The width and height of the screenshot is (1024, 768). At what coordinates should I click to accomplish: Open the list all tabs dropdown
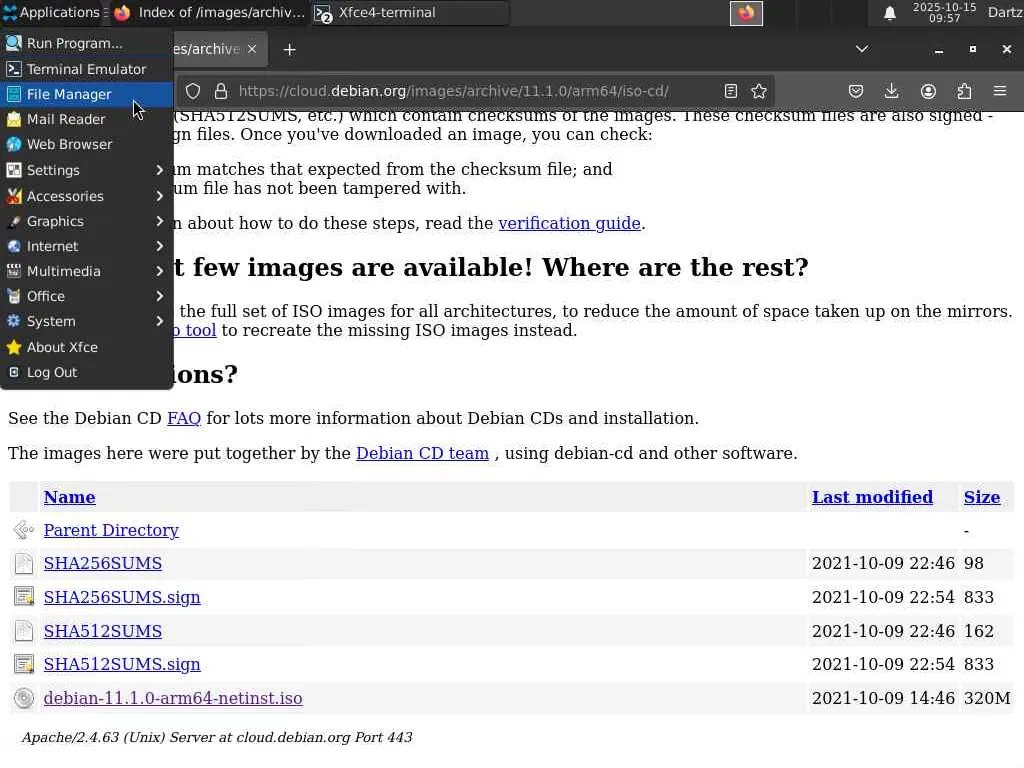pyautogui.click(x=861, y=49)
